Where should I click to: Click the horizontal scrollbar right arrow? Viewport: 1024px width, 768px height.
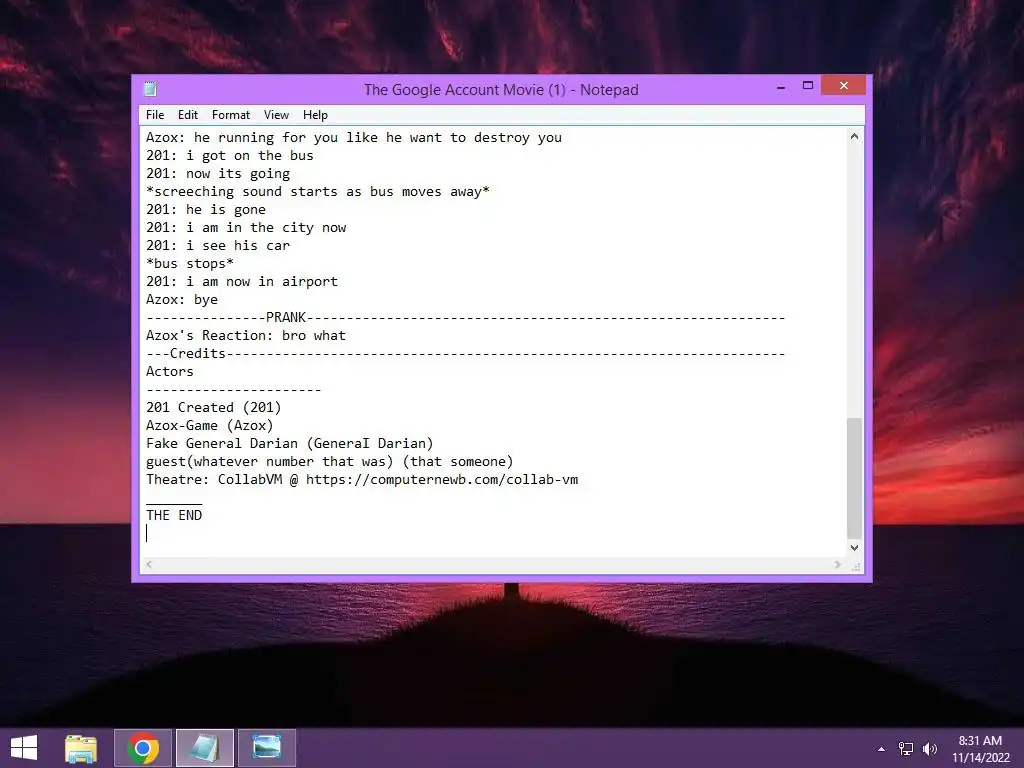(837, 564)
